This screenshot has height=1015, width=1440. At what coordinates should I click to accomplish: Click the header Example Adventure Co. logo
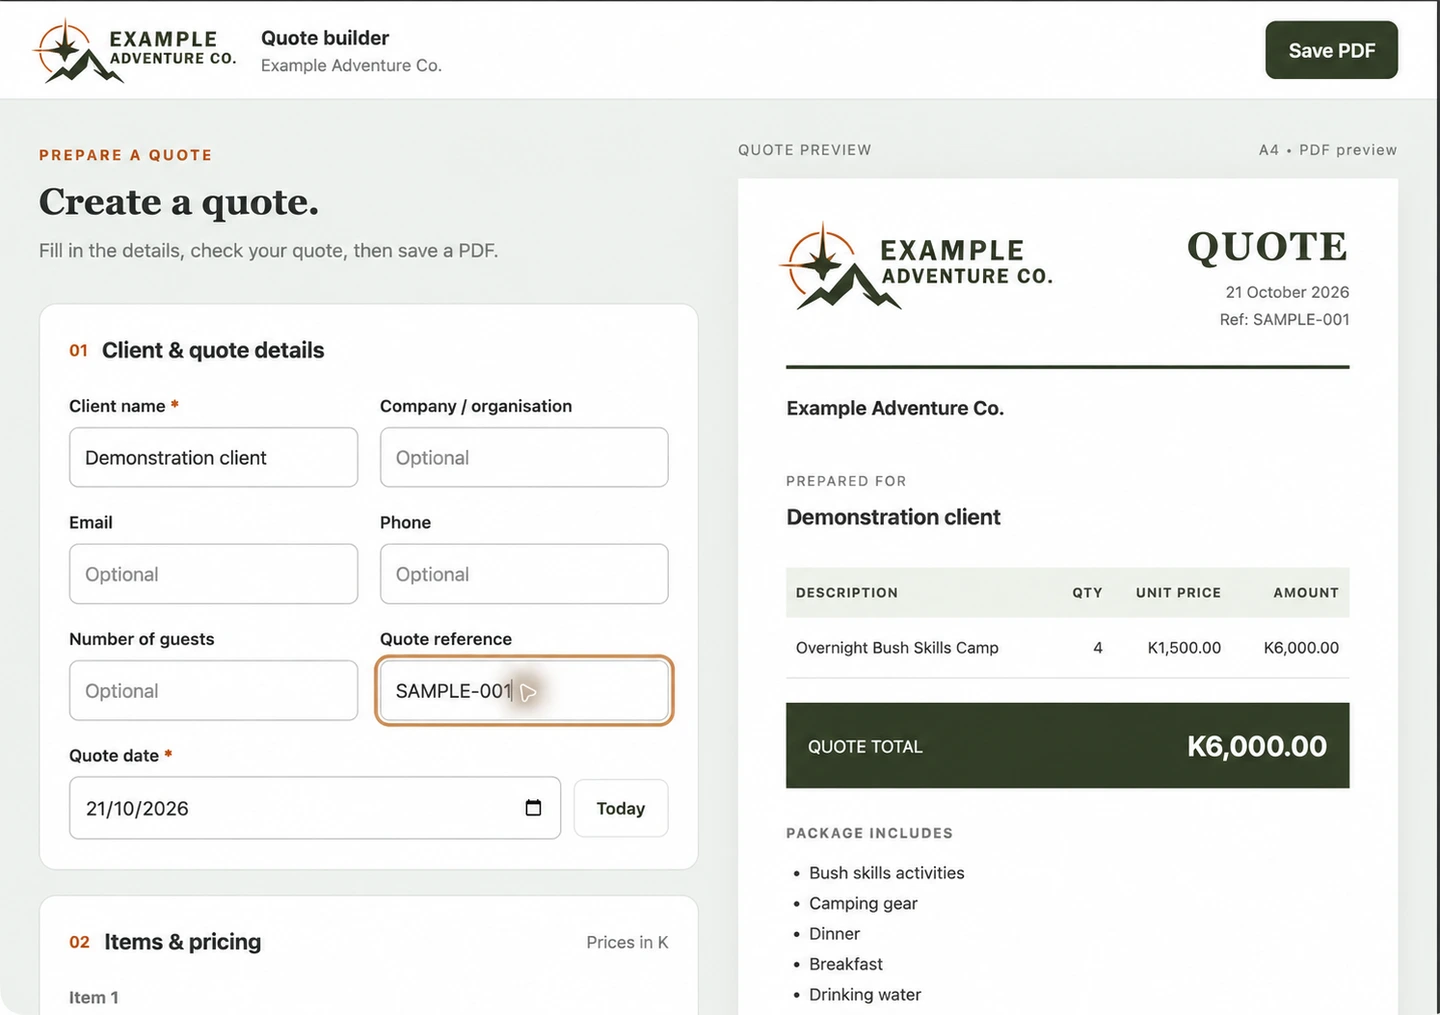coord(135,50)
